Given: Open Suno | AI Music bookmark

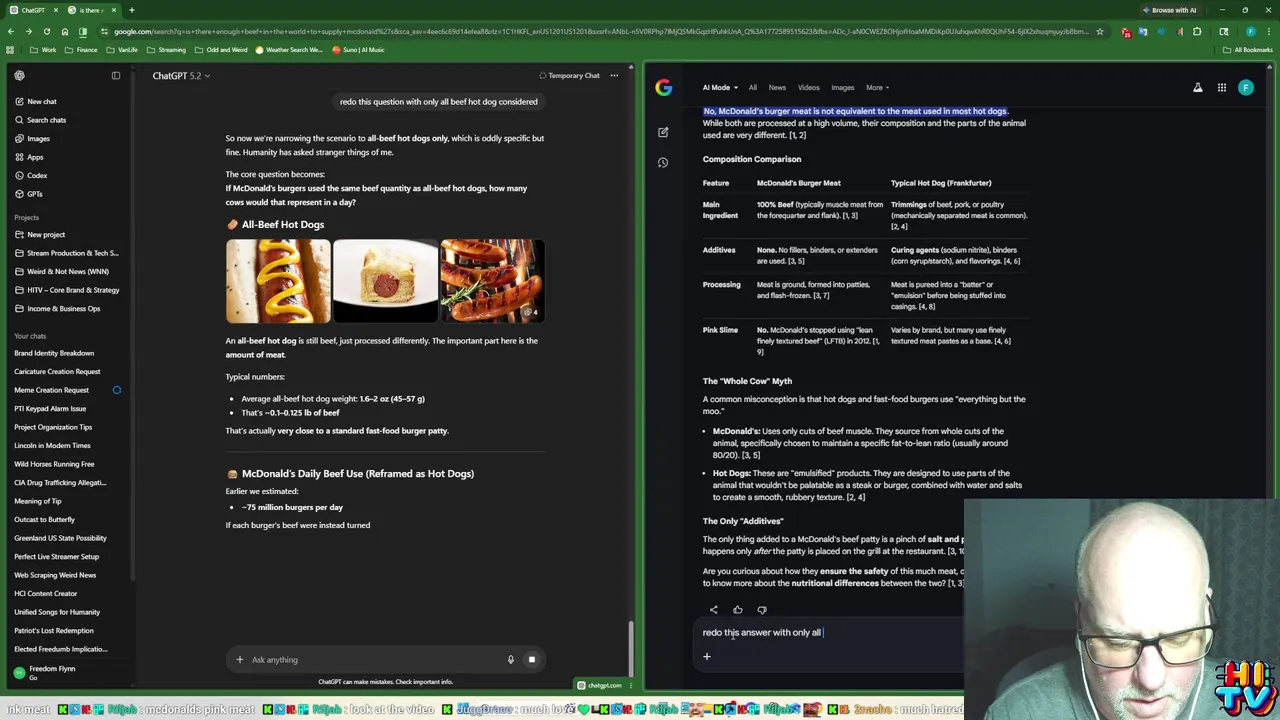Looking at the screenshot, I should coord(358,49).
